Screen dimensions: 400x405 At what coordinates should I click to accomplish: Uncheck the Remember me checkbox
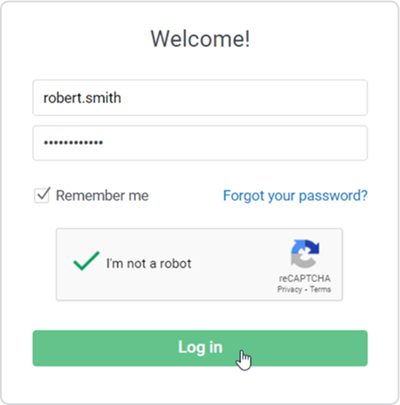point(42,195)
